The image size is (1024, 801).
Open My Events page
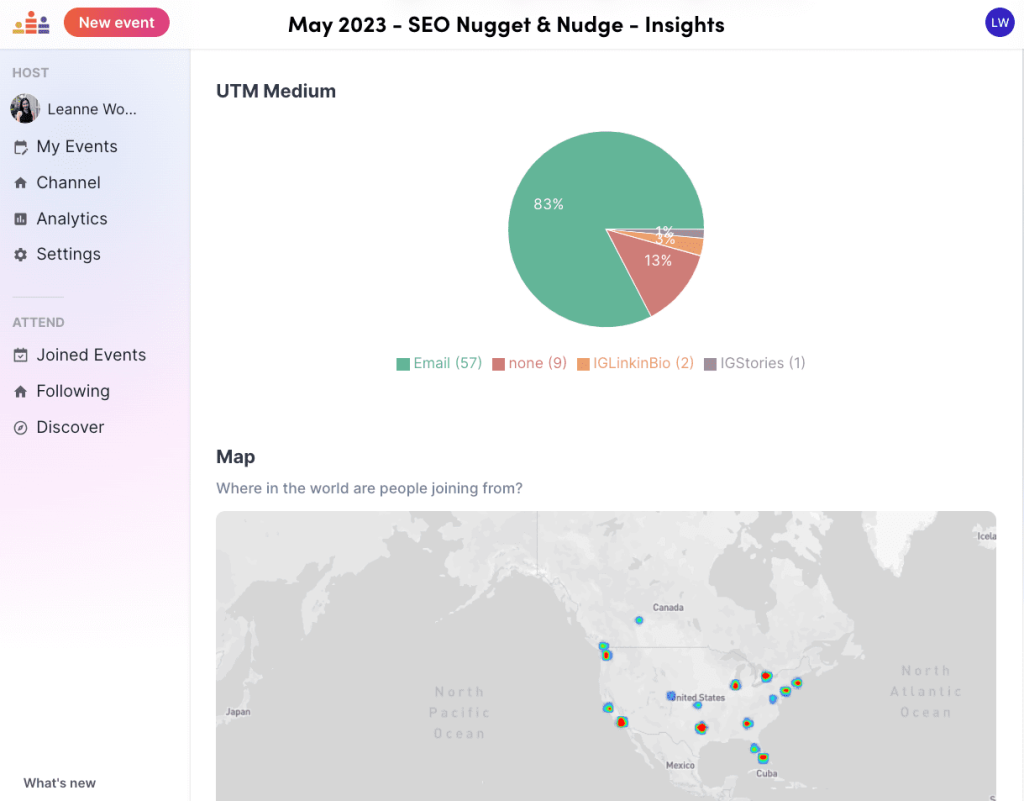coord(77,147)
